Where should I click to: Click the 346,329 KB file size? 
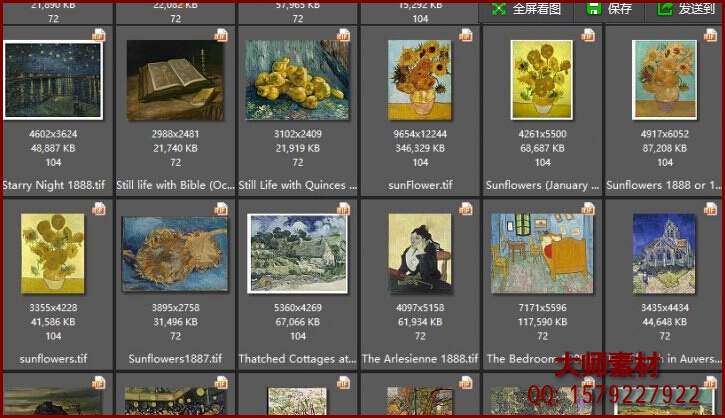[420, 148]
